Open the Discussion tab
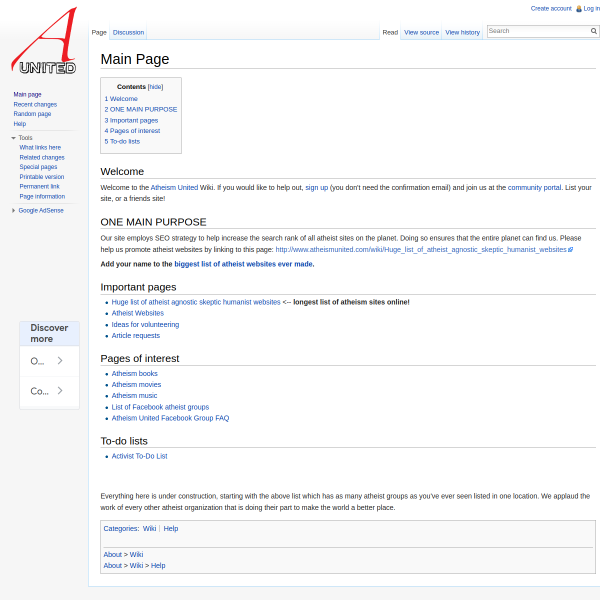The image size is (600, 600). pyautogui.click(x=129, y=33)
